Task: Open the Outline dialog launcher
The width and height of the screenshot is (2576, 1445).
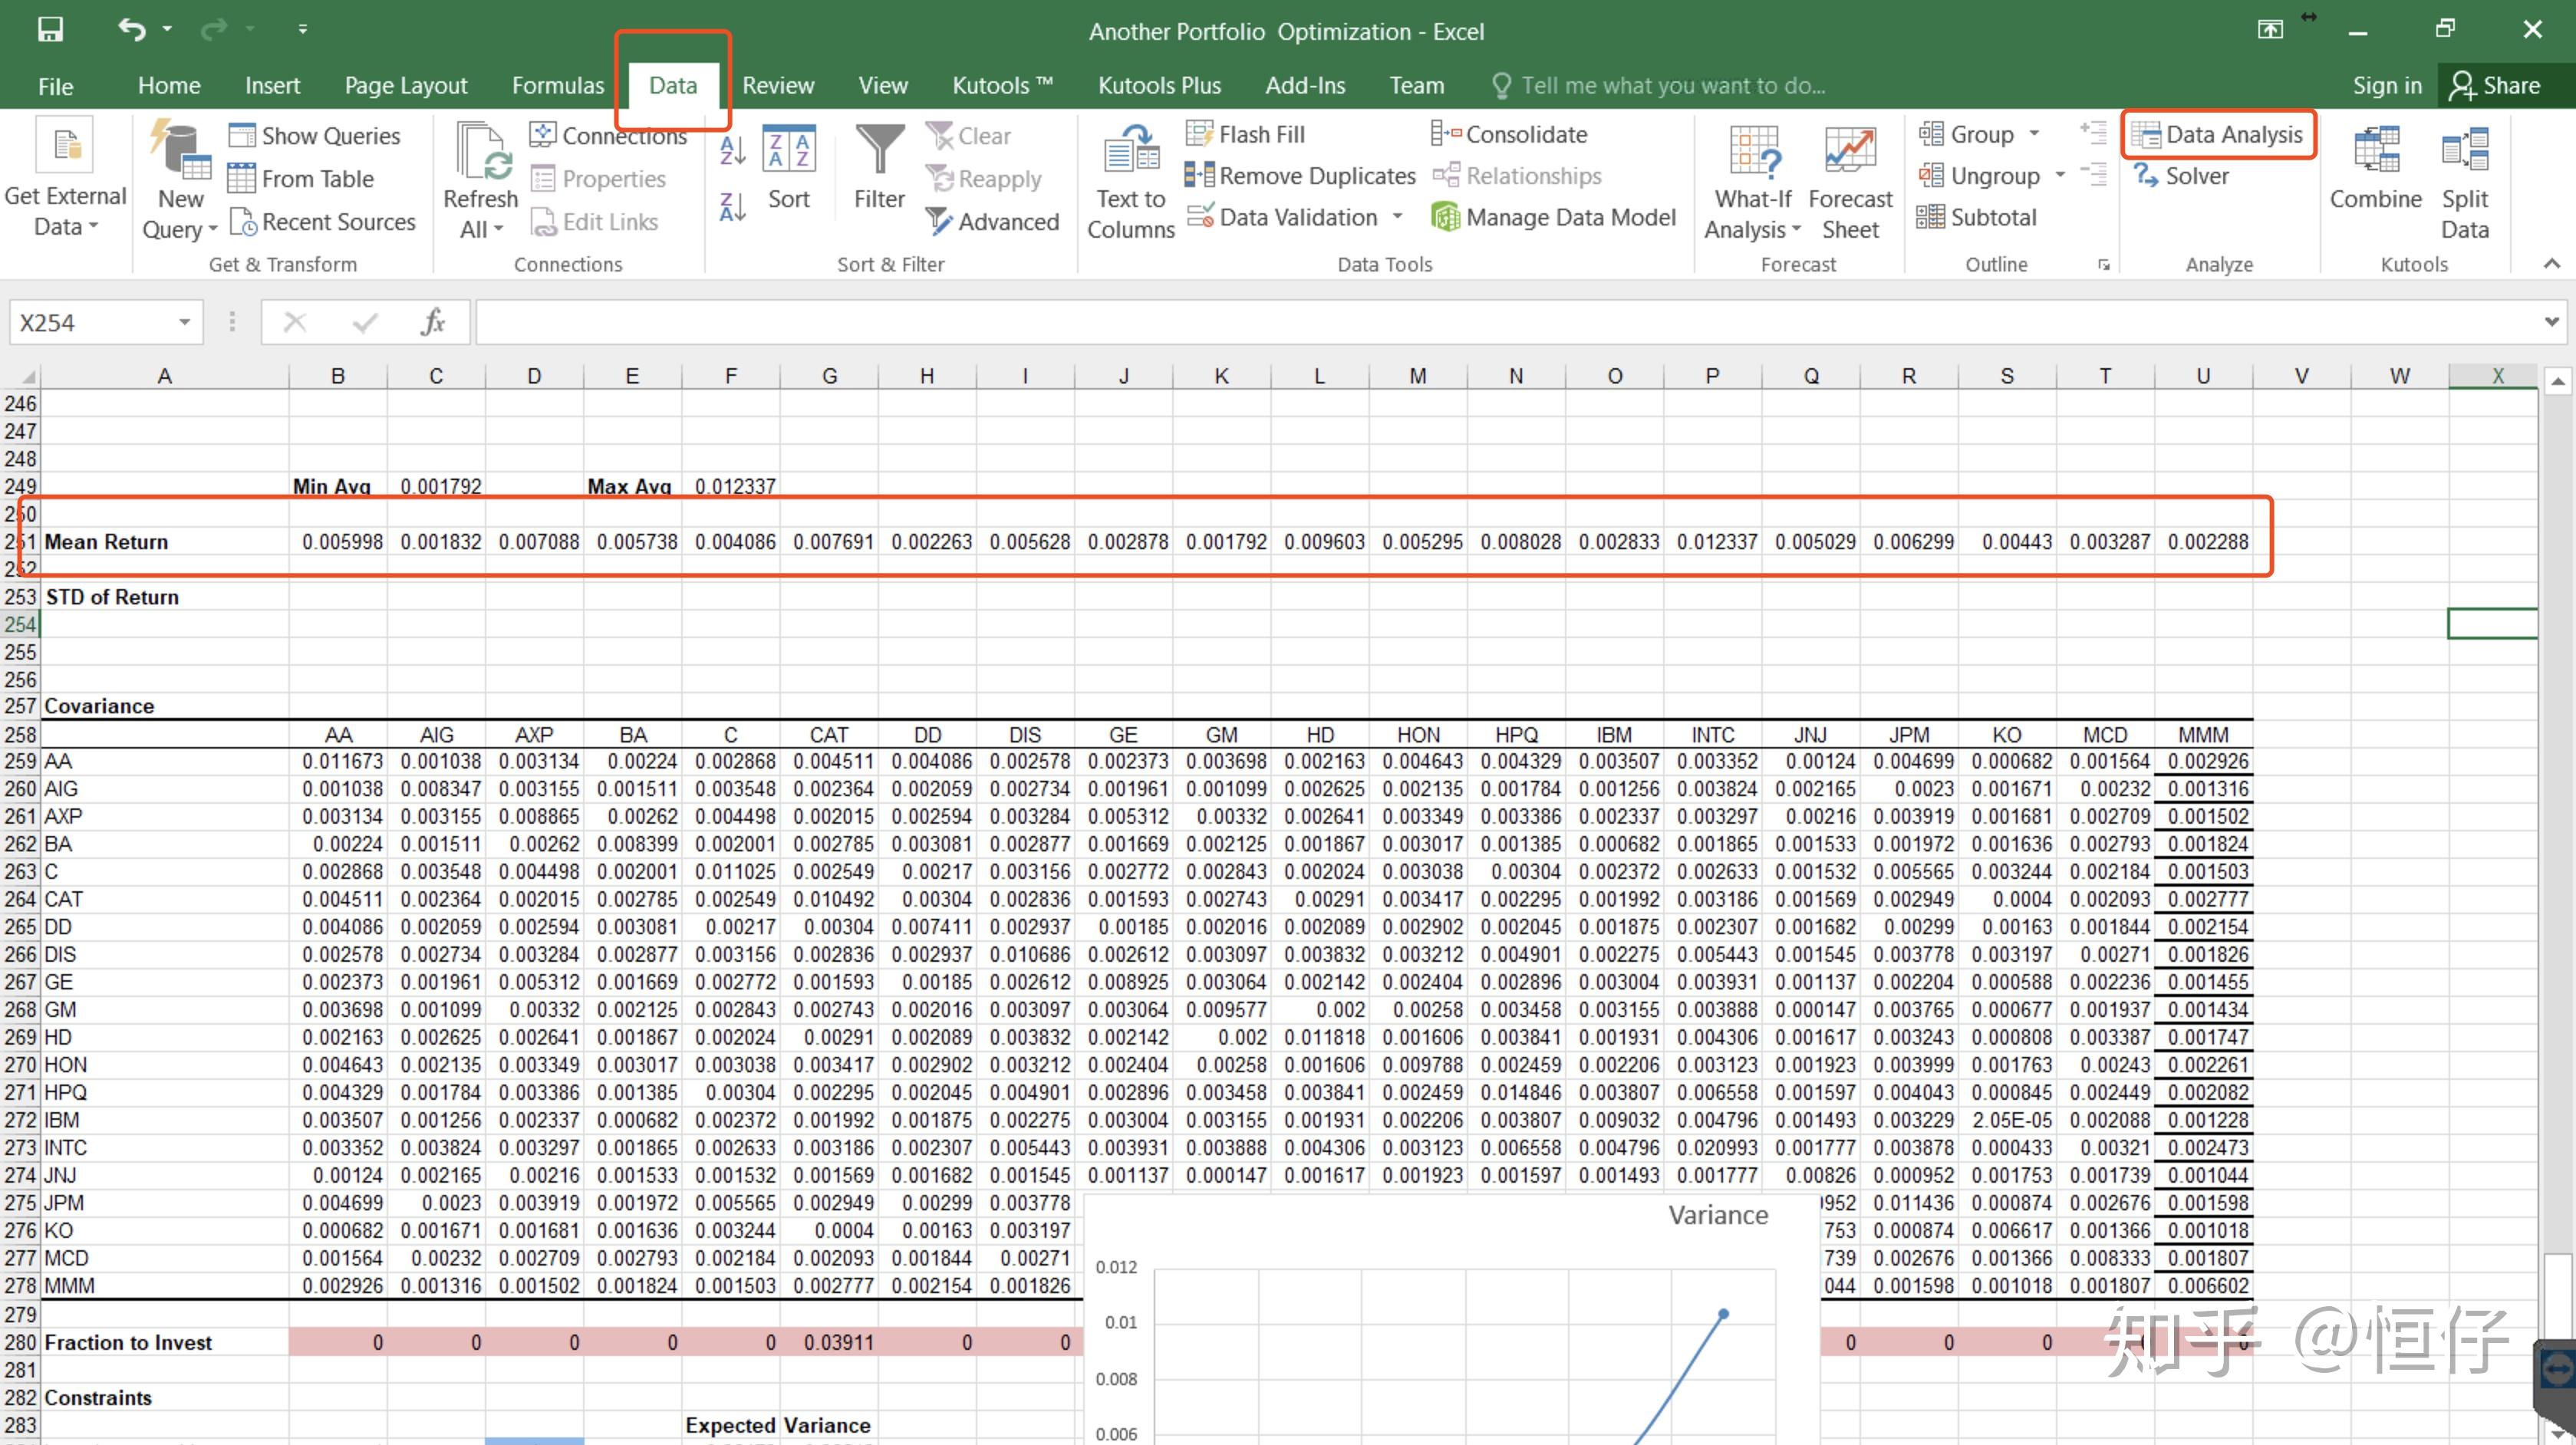Action: [x=2104, y=265]
